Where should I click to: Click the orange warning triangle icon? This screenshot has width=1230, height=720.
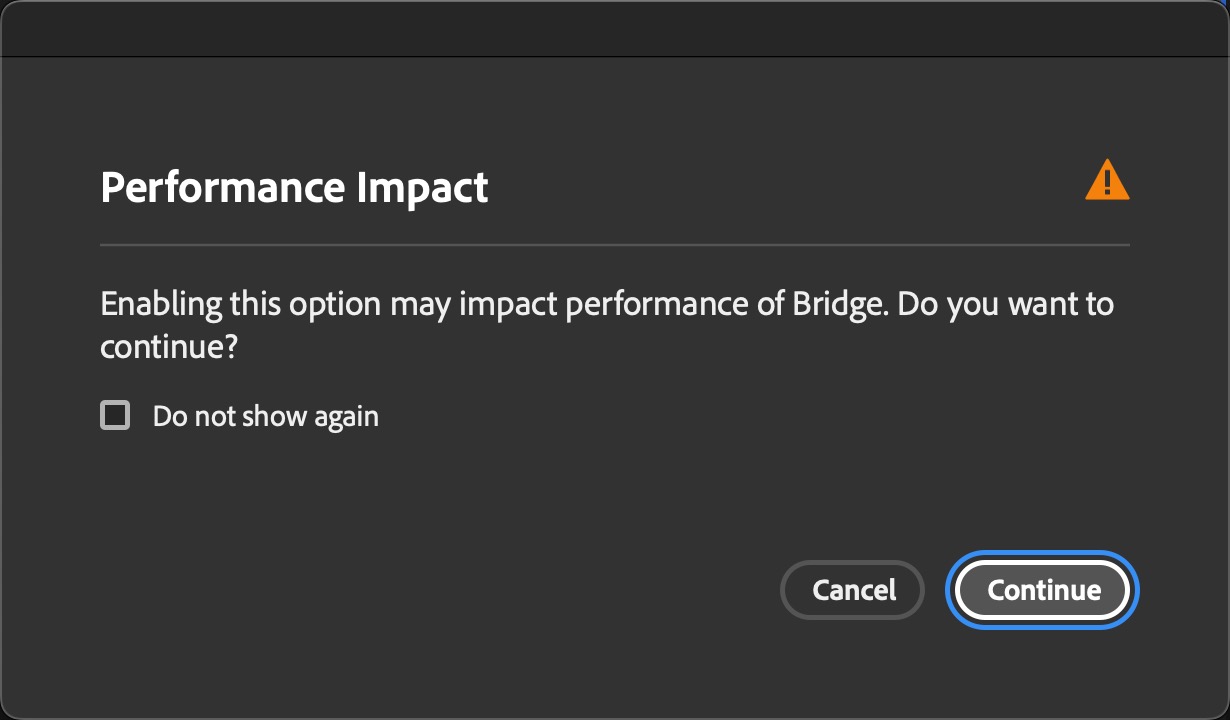tap(1107, 181)
